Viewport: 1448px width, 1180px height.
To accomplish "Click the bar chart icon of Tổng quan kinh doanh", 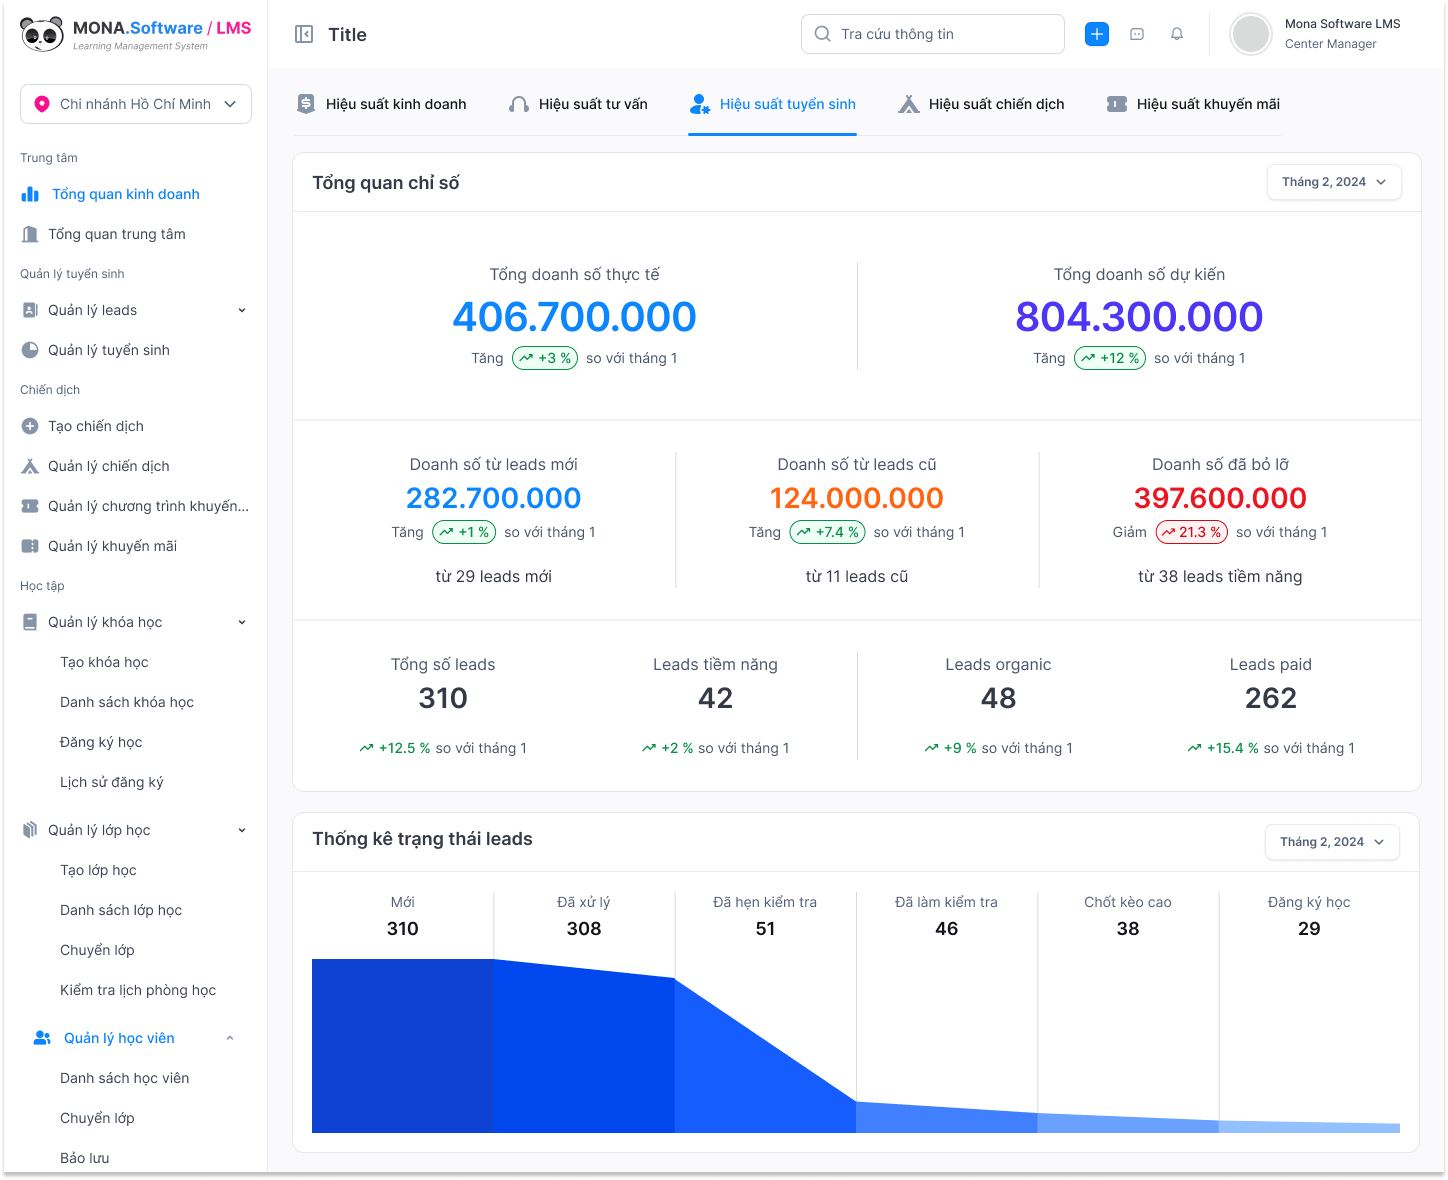I will point(30,194).
